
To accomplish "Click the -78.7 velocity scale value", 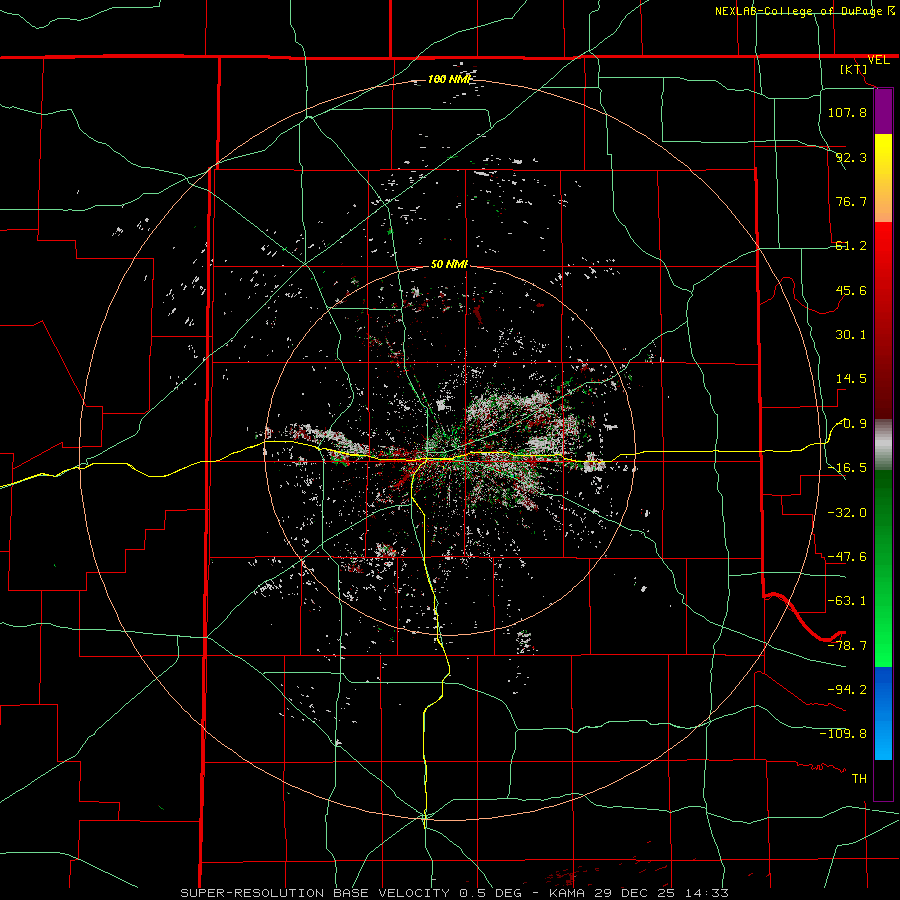I will (x=847, y=646).
